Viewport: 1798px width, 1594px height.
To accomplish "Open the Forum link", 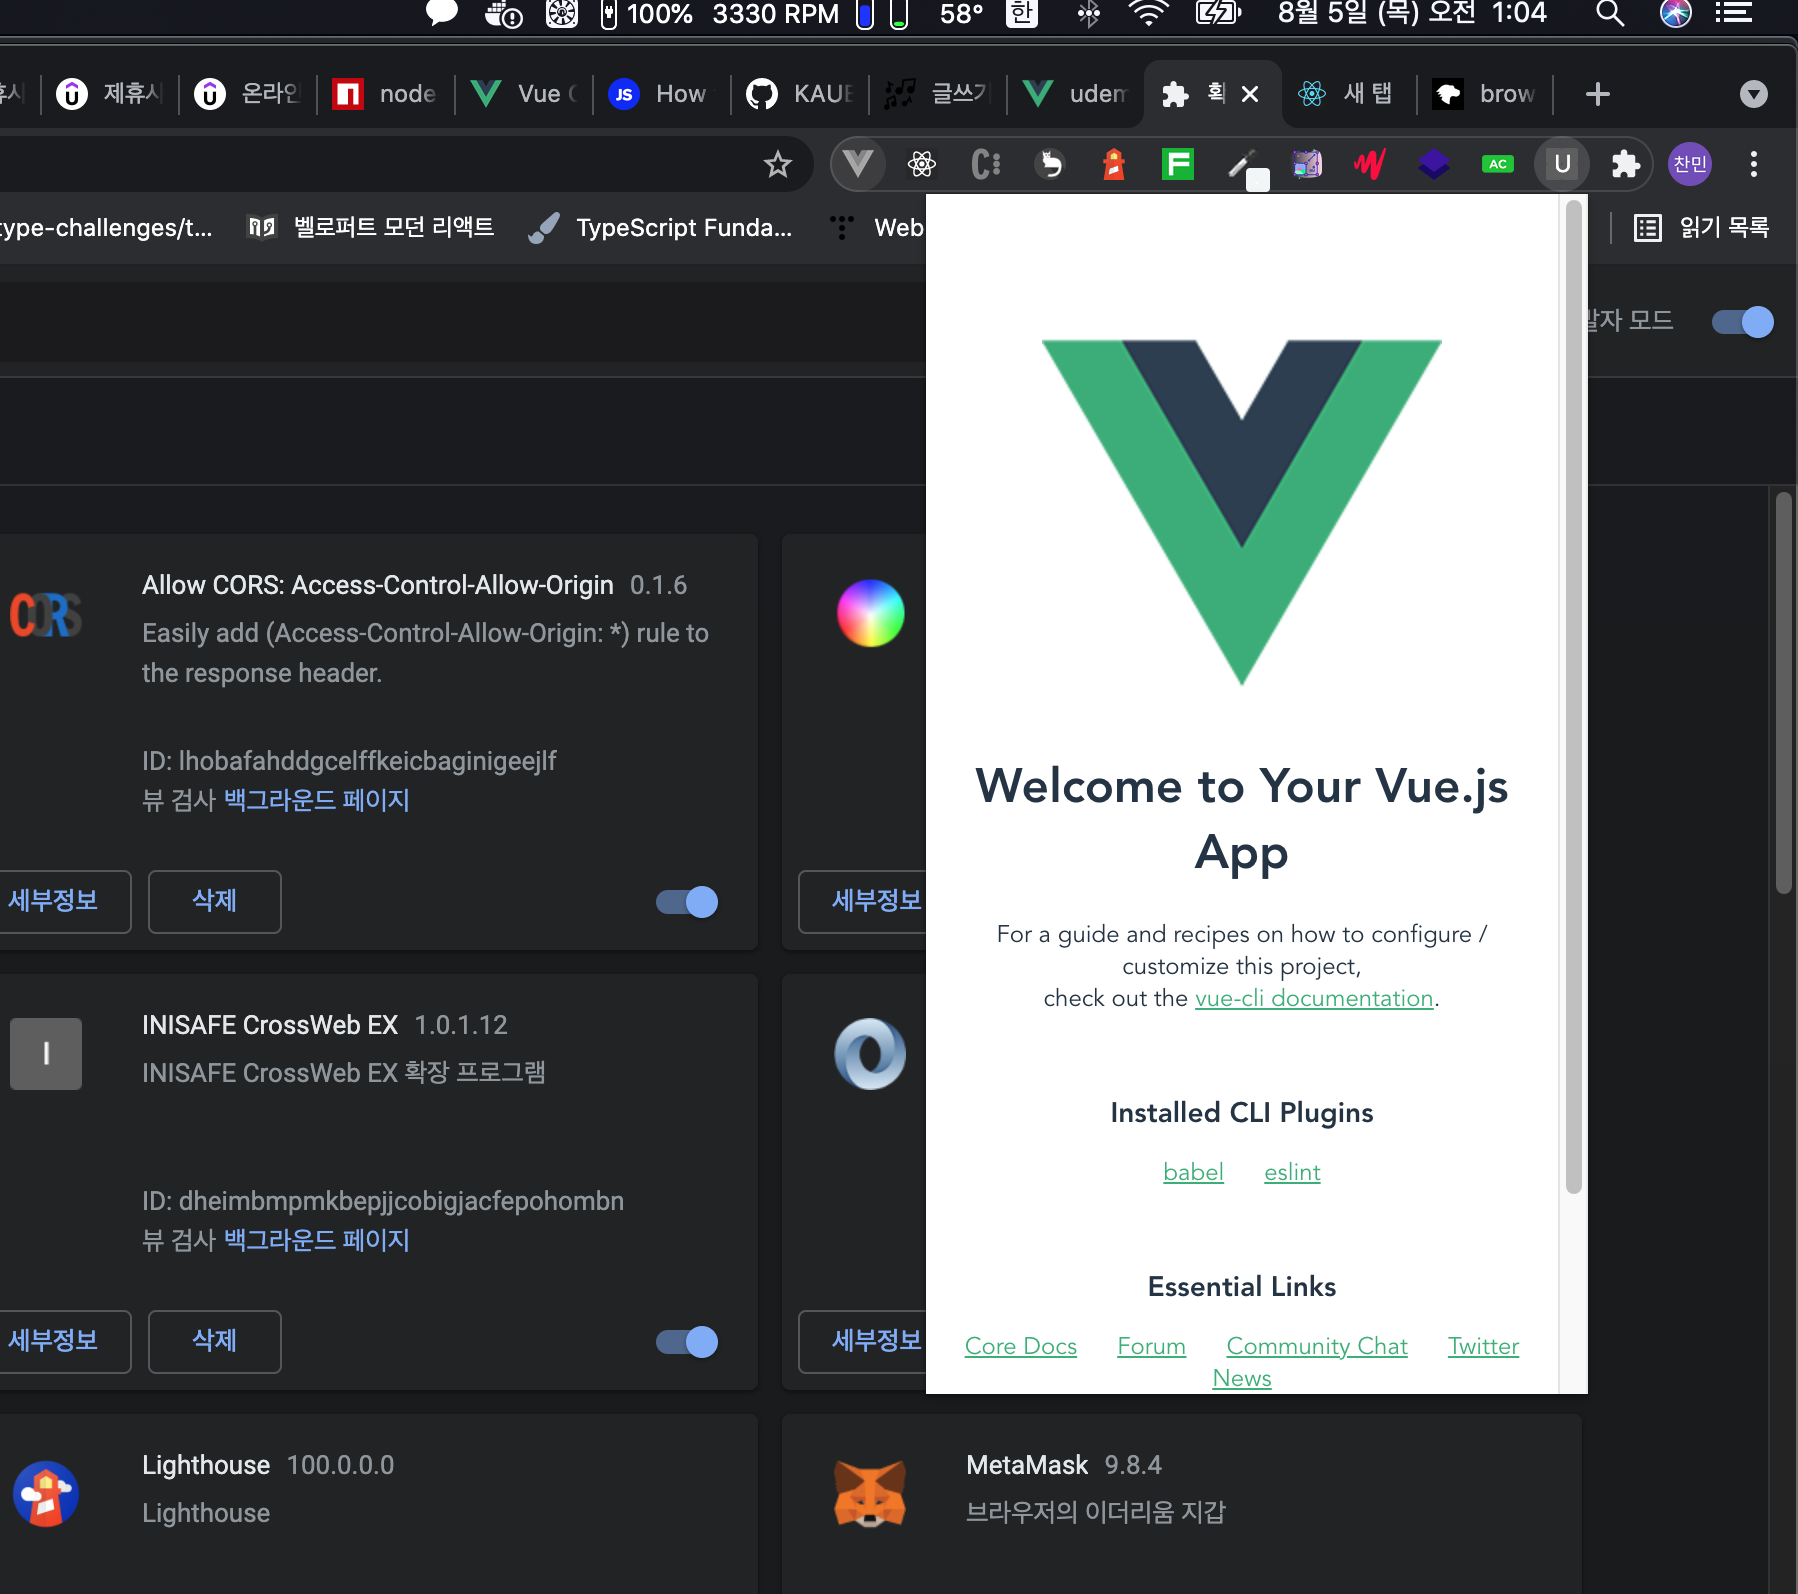I will point(1151,1346).
